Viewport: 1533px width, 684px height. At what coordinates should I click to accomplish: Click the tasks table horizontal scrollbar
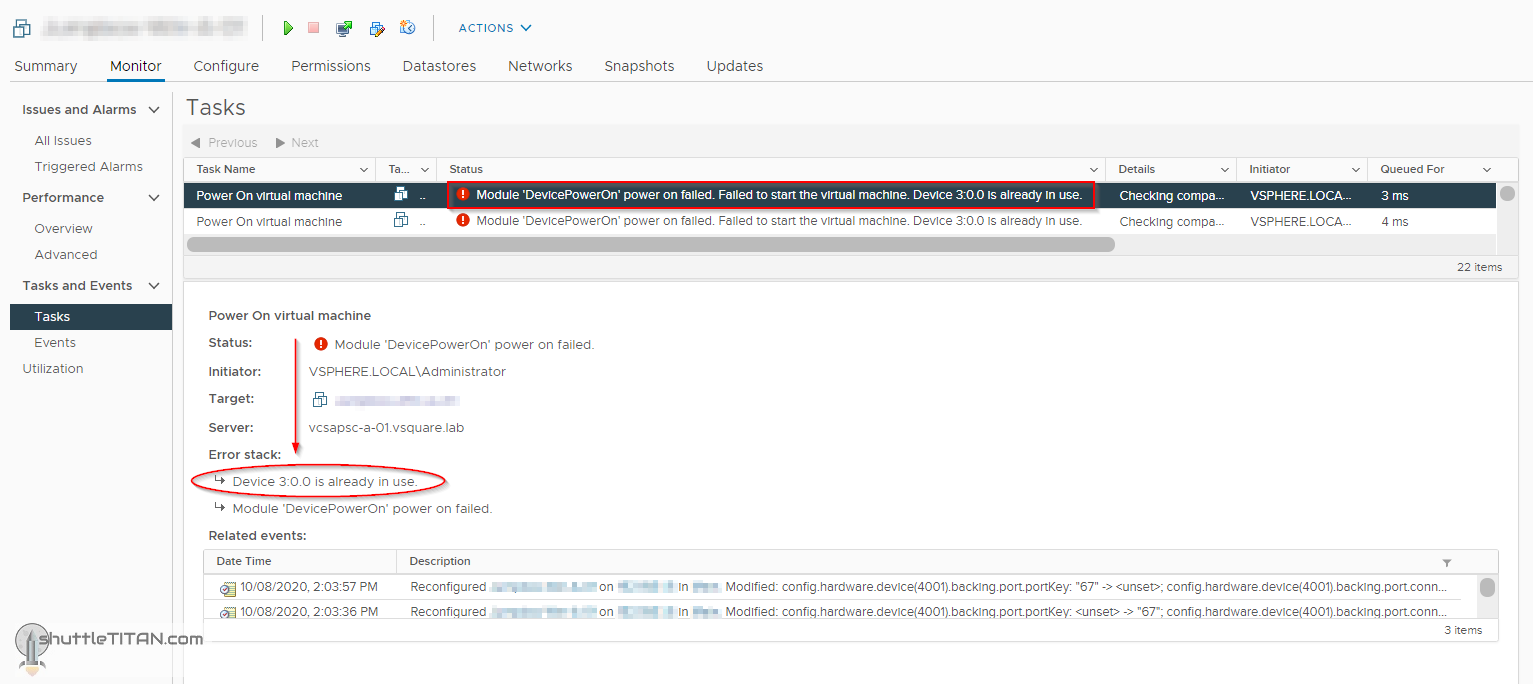pyautogui.click(x=650, y=244)
